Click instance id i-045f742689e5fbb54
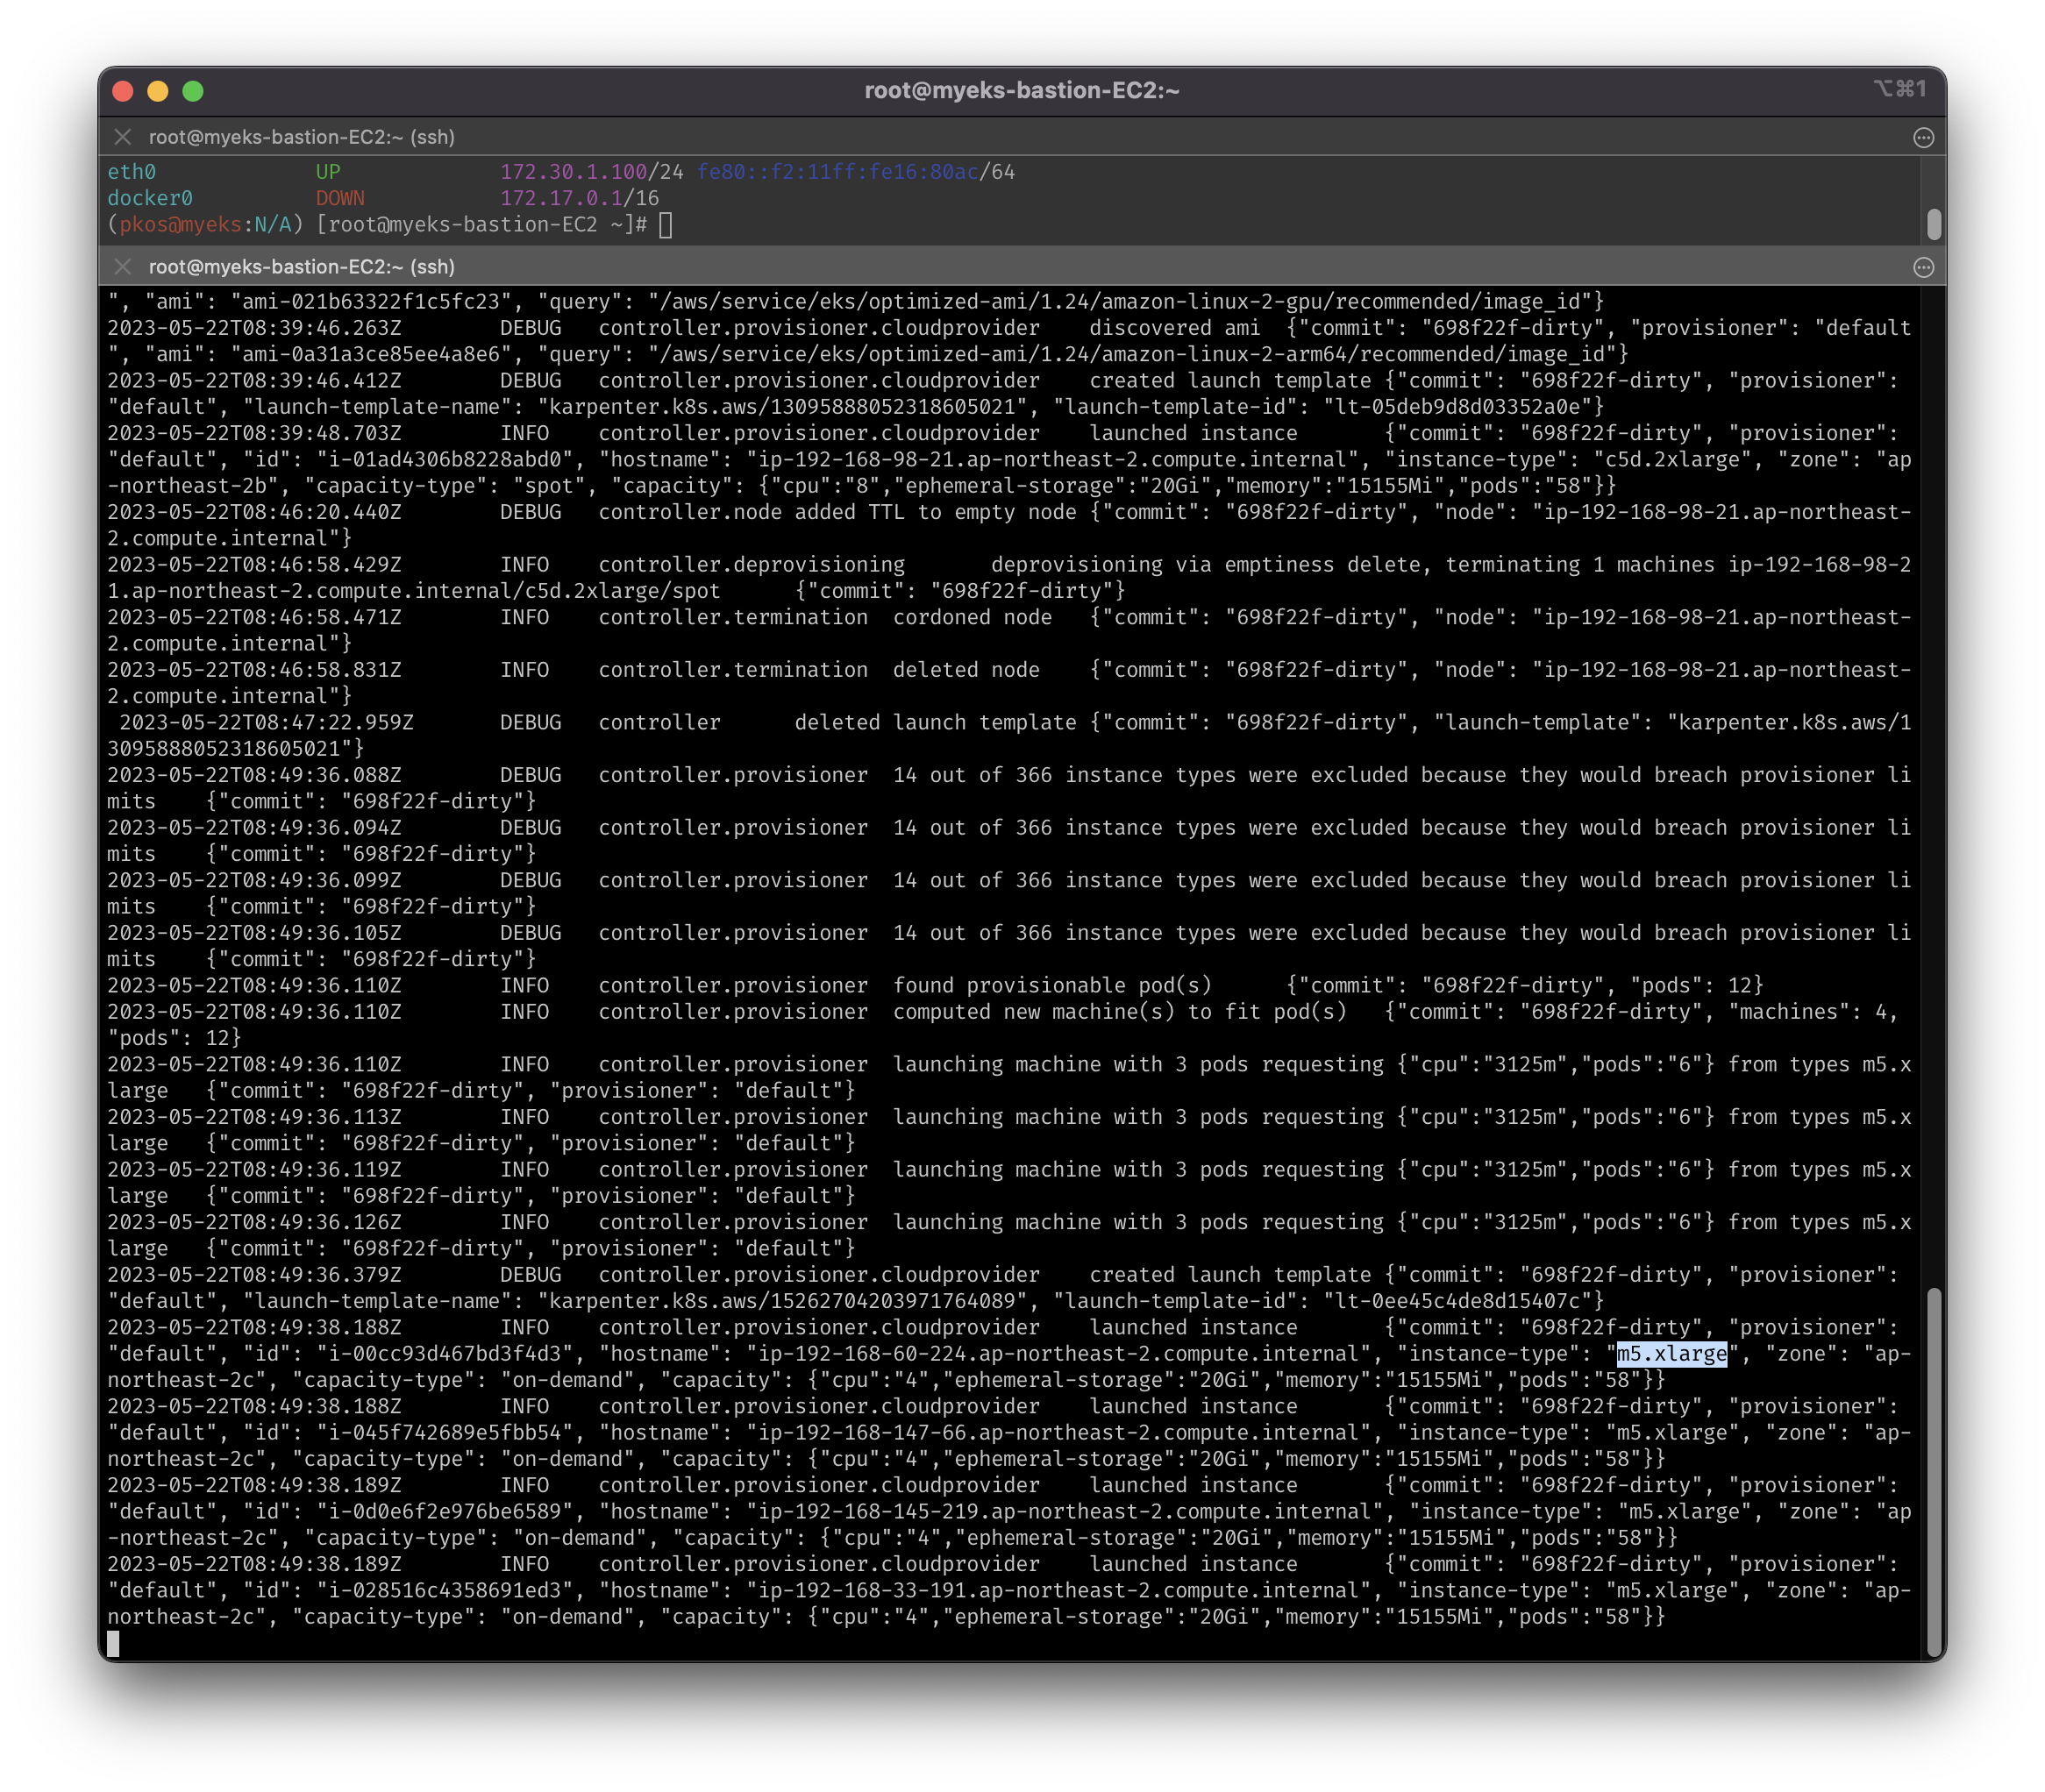The height and width of the screenshot is (1792, 2045). (445, 1432)
